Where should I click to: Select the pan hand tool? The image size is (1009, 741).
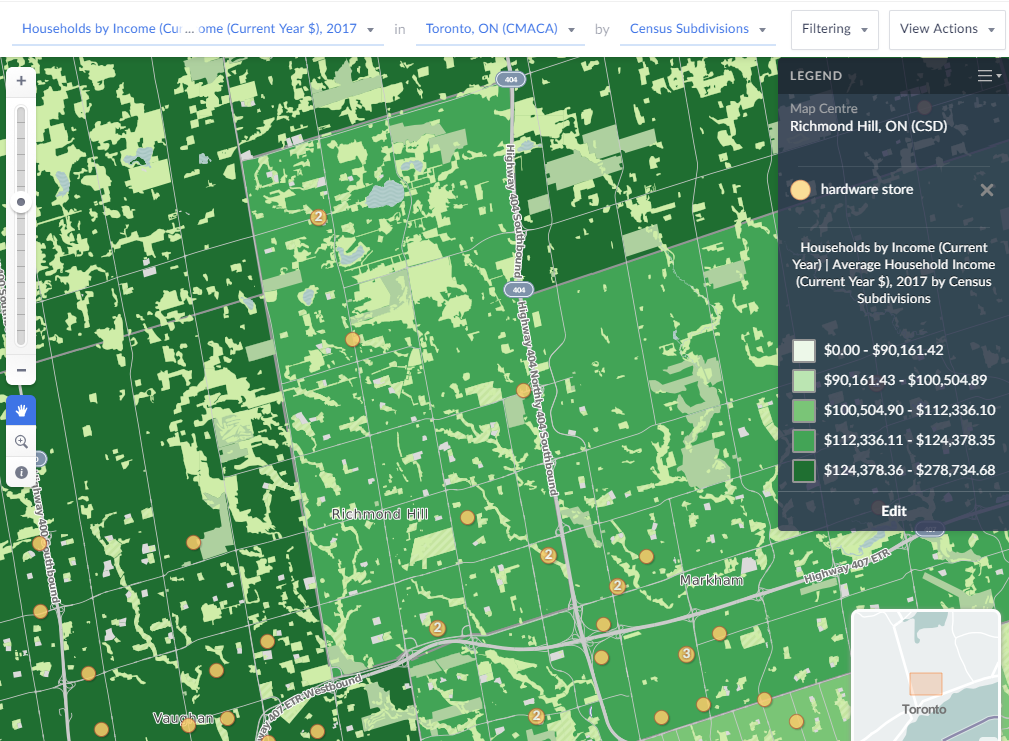pos(21,410)
